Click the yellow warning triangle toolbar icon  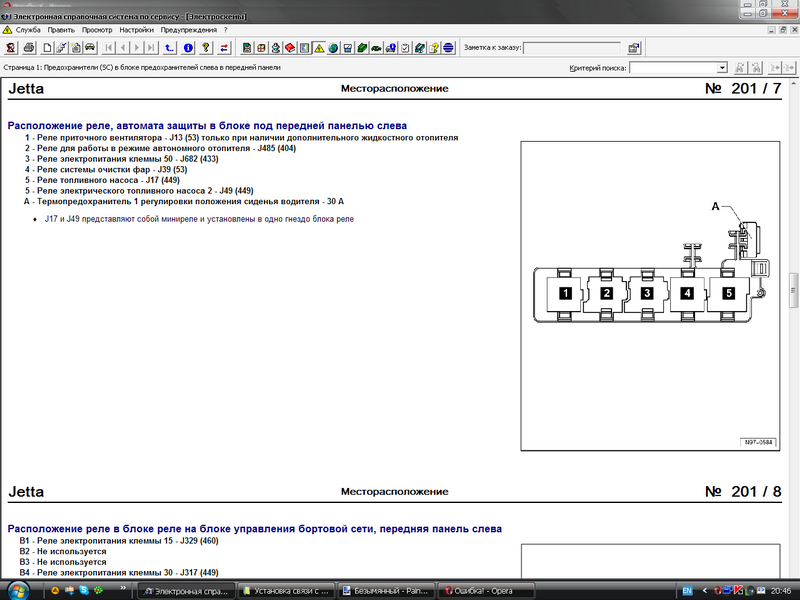[319, 48]
